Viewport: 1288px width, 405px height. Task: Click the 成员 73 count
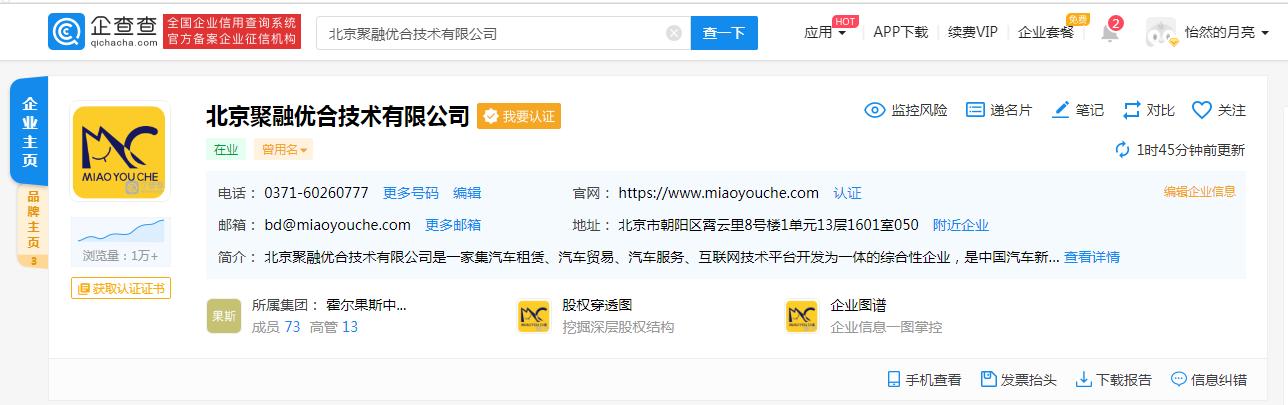tap(276, 327)
